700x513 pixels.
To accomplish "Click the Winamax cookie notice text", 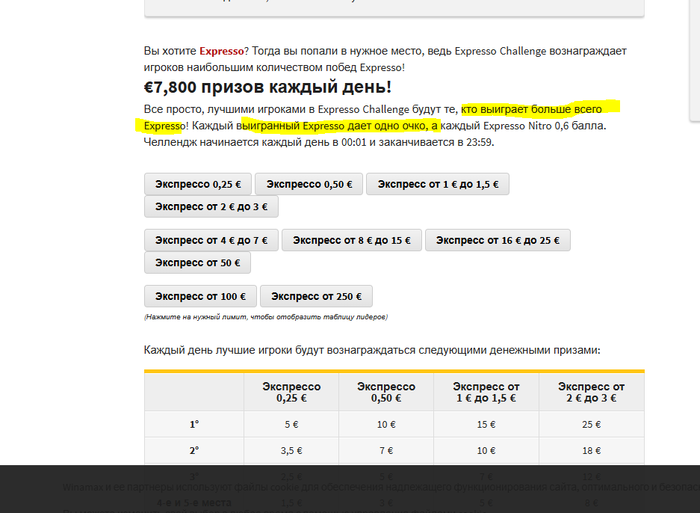I will click(381, 487).
